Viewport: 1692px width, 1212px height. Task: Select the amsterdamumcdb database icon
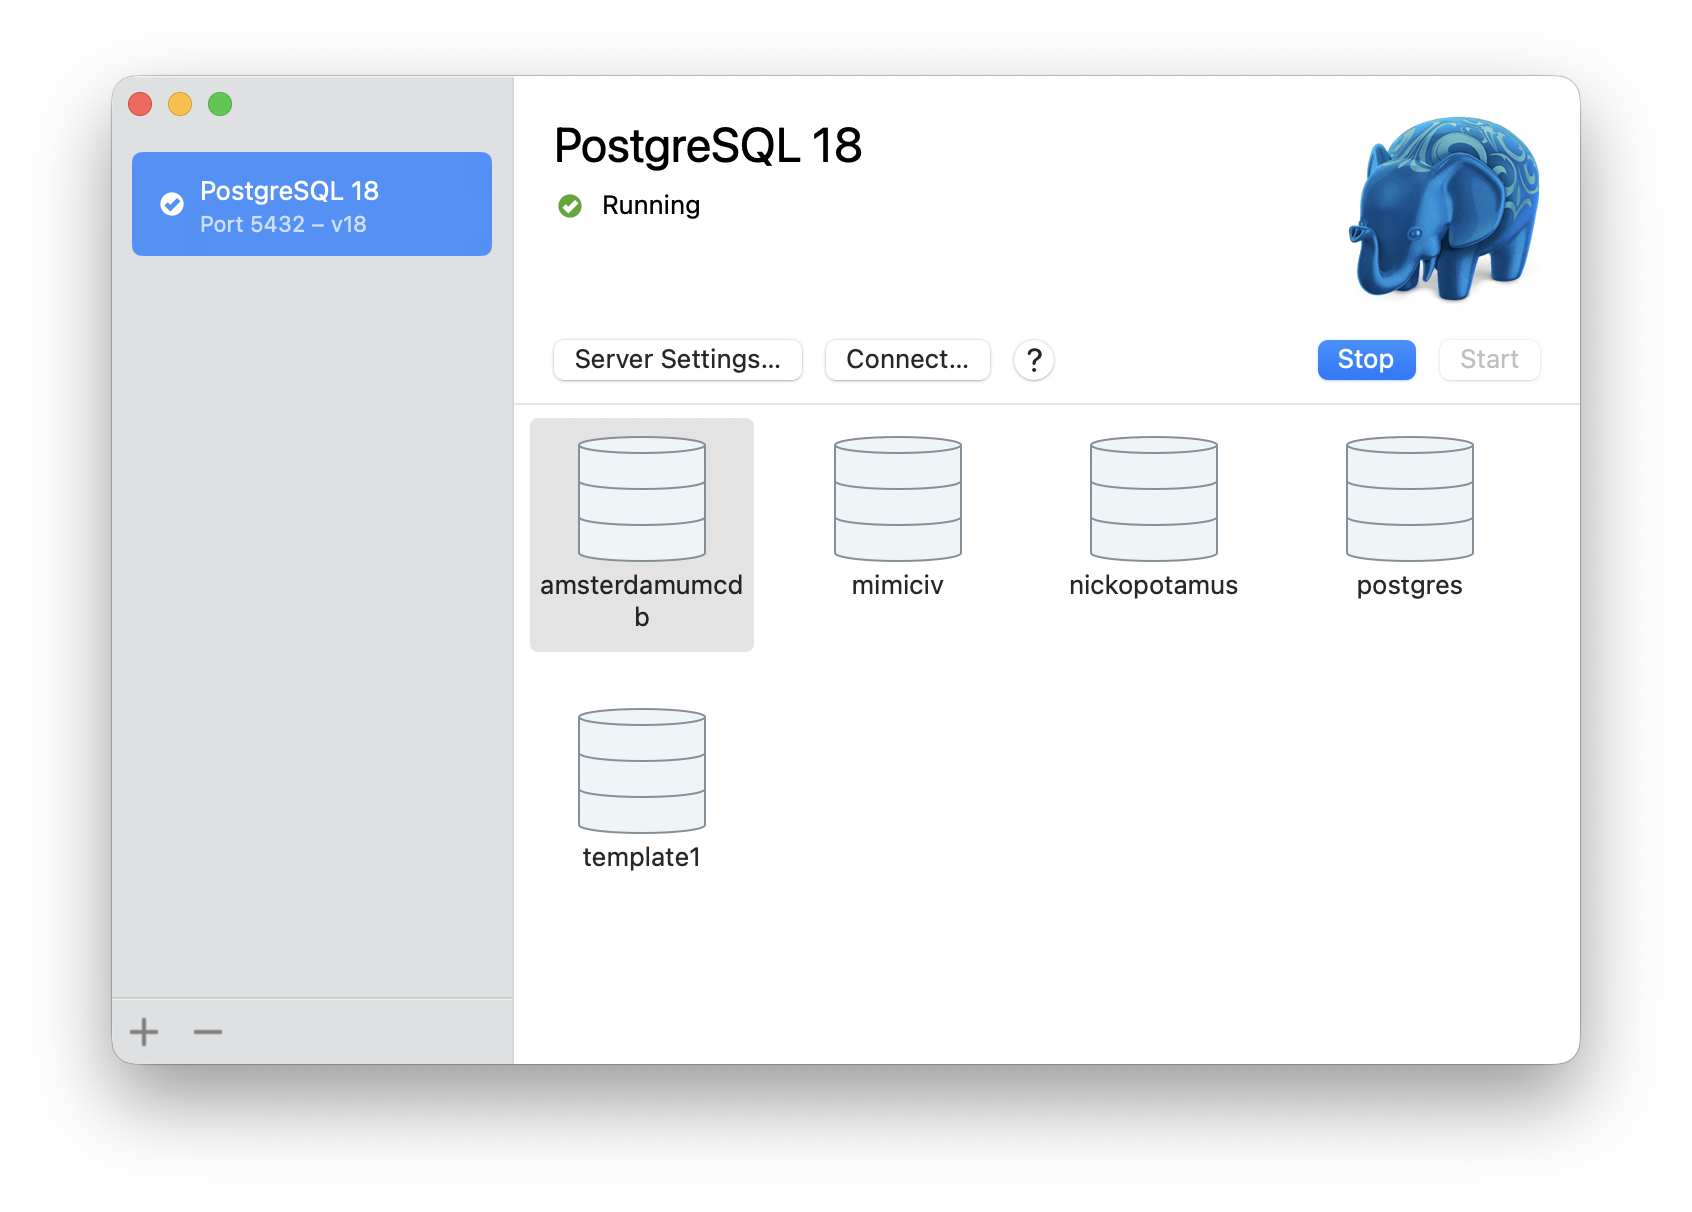tap(641, 499)
